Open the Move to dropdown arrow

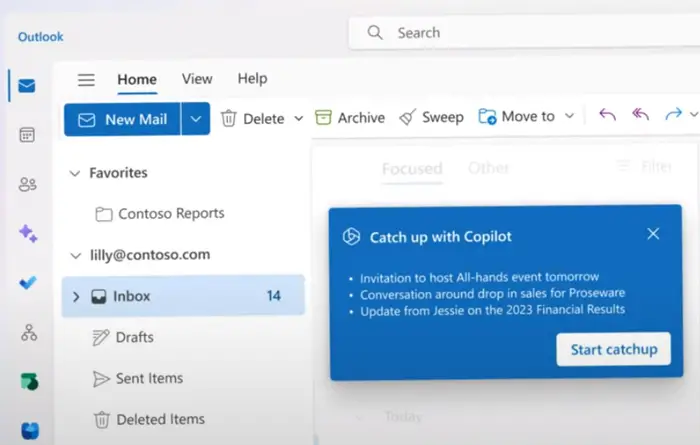point(569,116)
